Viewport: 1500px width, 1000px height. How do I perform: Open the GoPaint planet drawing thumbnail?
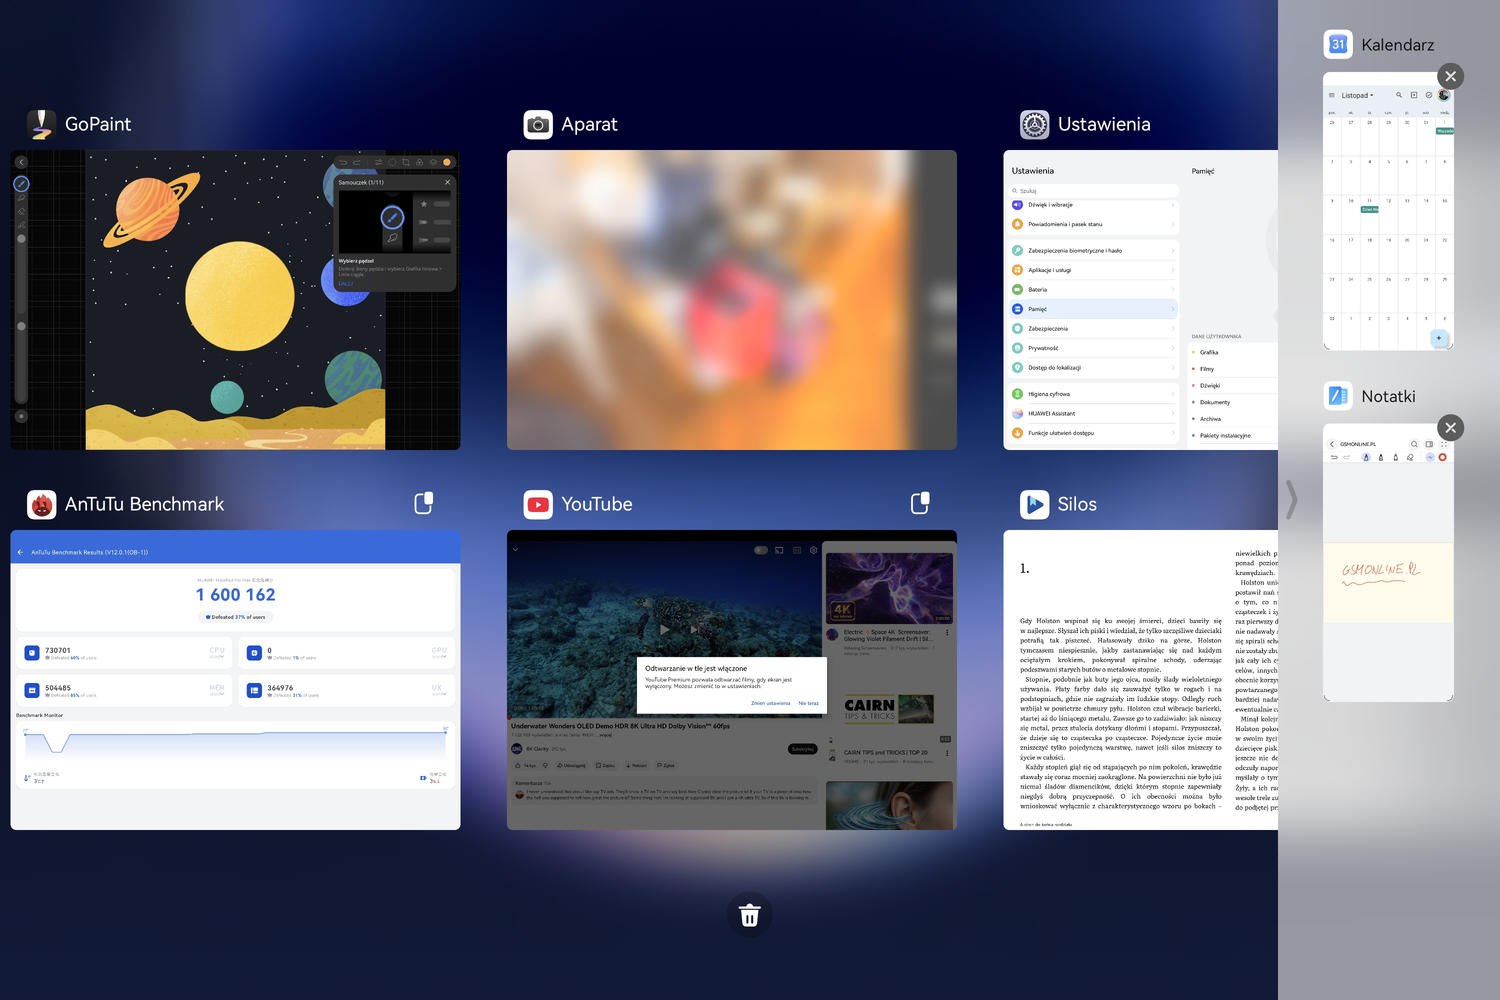click(x=235, y=300)
